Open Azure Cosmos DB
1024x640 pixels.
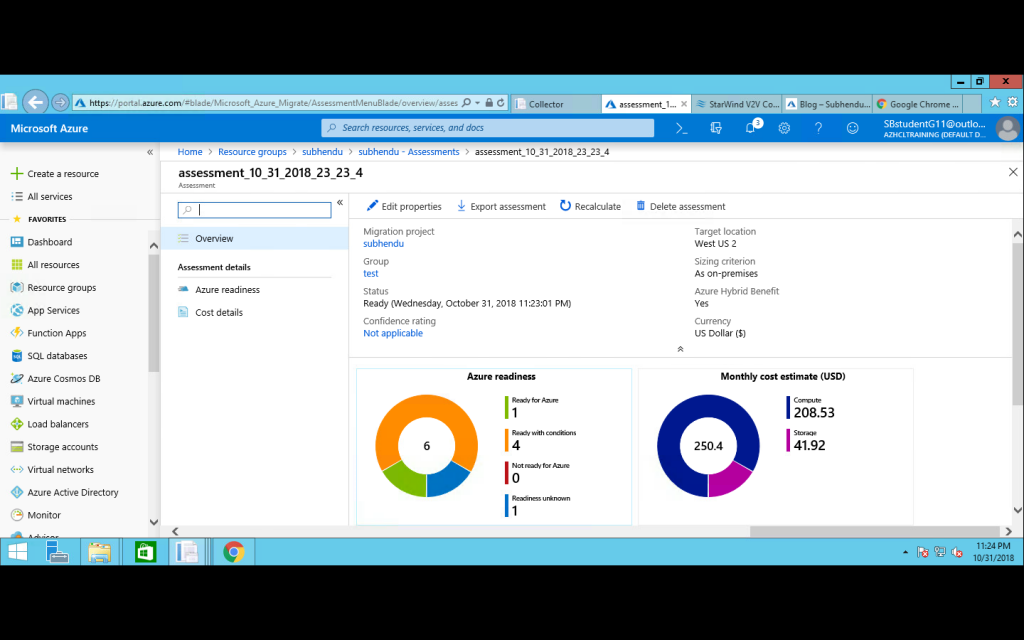point(56,379)
